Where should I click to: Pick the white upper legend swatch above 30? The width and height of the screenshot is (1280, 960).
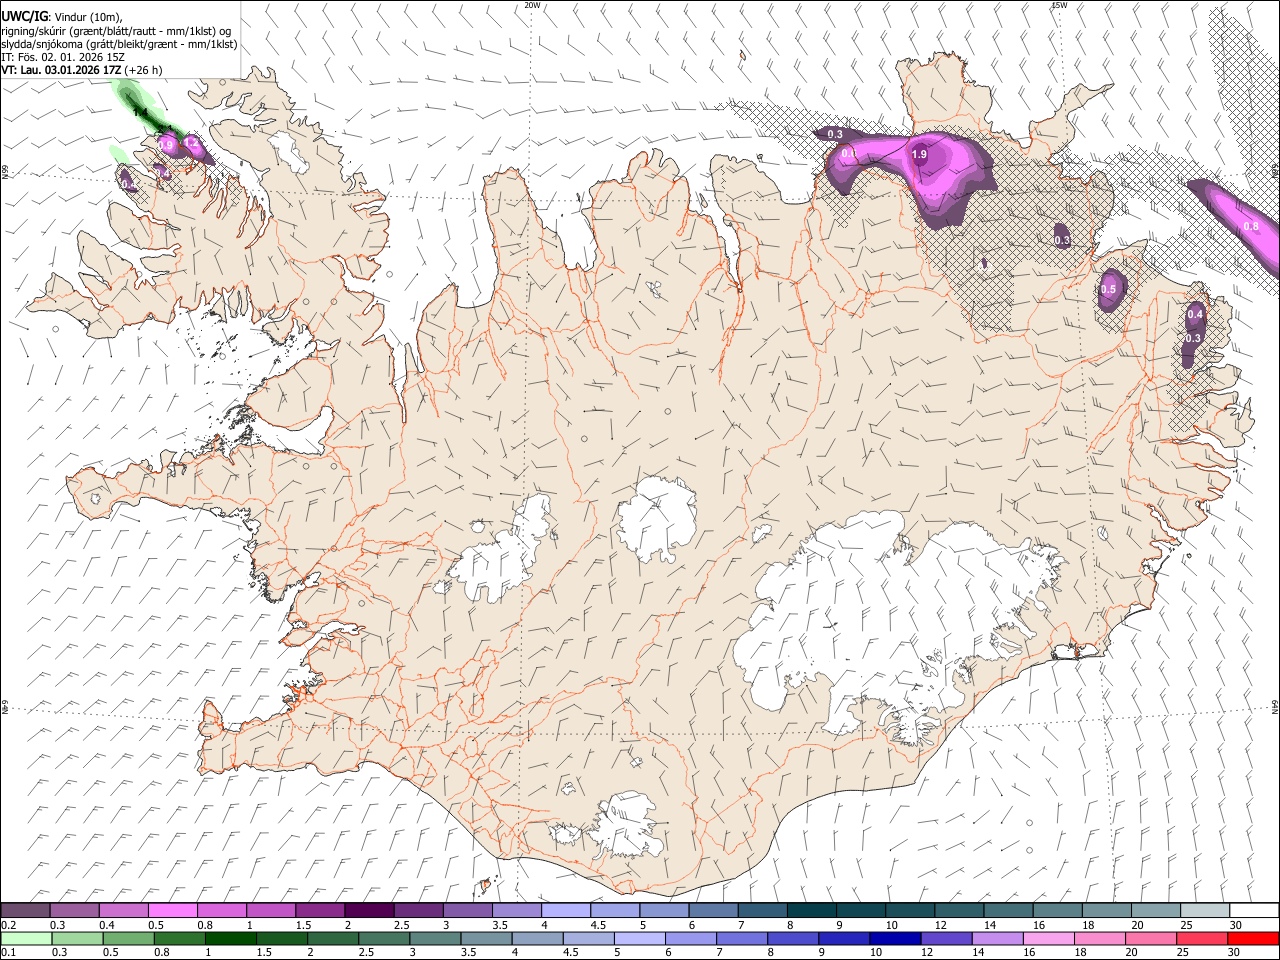point(1254,911)
